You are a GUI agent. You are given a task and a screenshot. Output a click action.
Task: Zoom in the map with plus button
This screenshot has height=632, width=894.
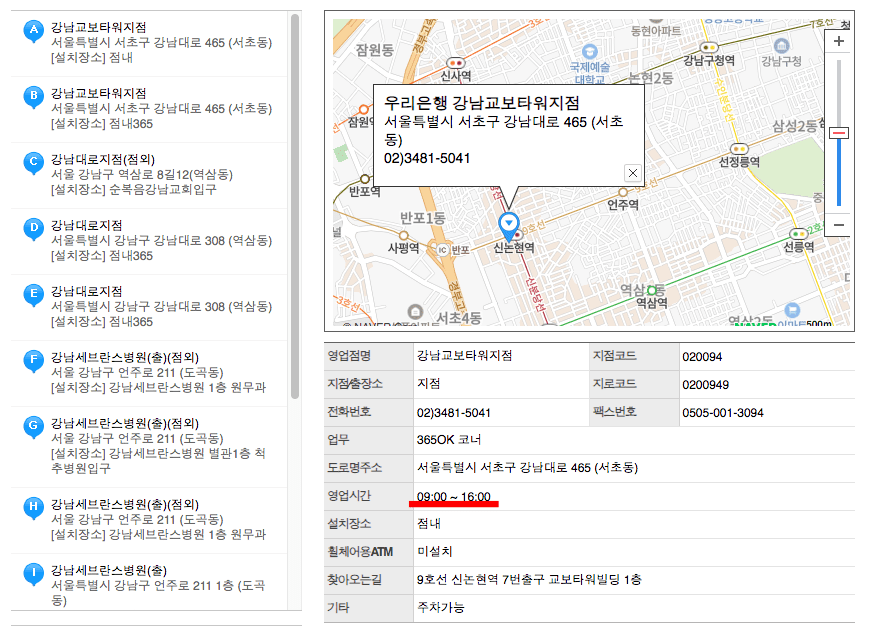838,41
